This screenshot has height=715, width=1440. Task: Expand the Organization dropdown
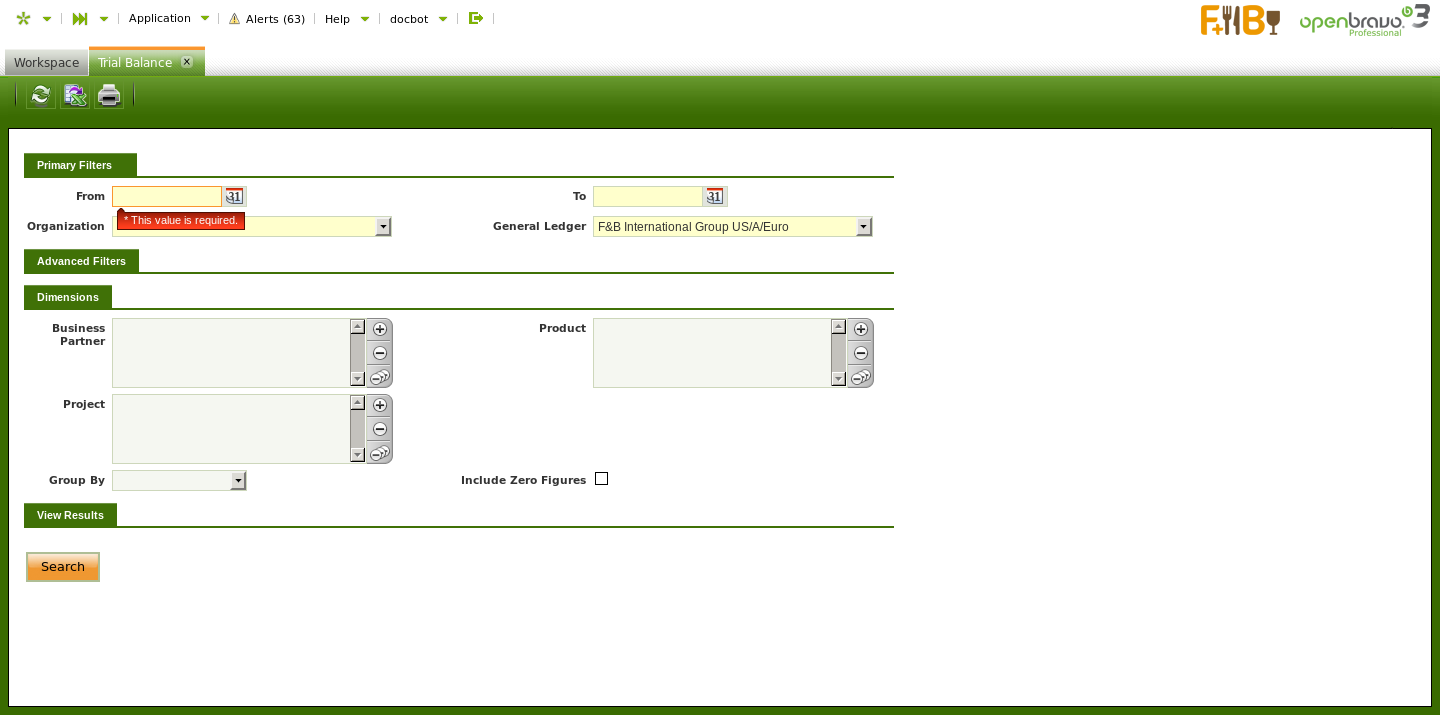coord(383,227)
